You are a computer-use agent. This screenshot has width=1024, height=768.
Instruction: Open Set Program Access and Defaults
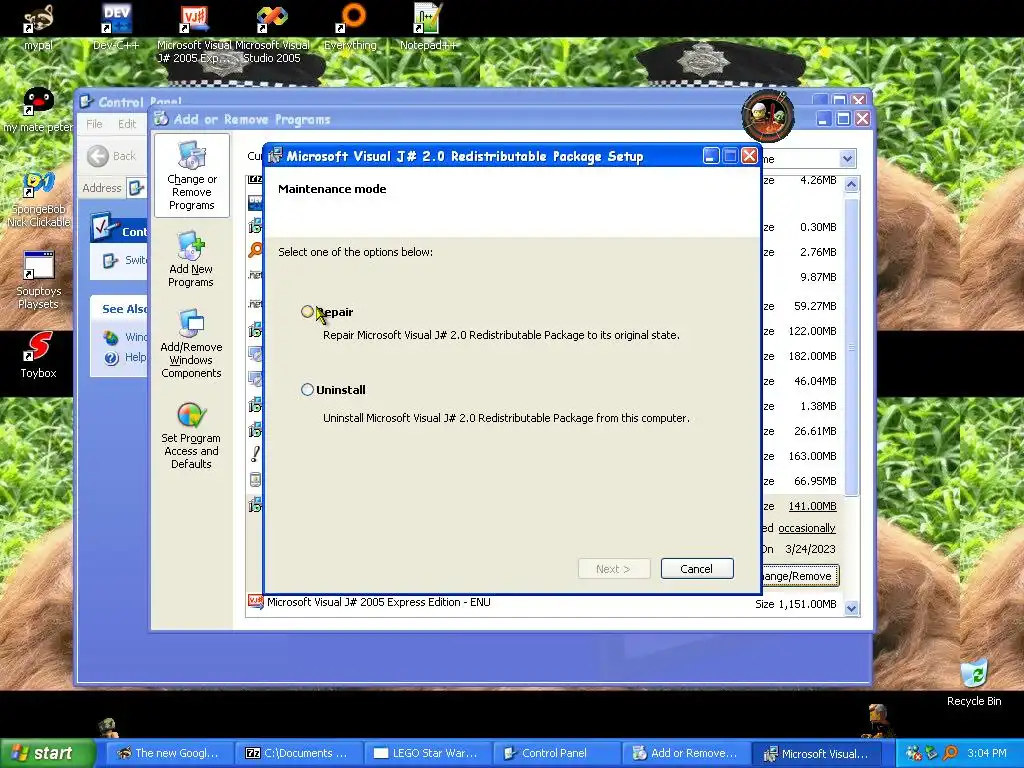click(191, 435)
